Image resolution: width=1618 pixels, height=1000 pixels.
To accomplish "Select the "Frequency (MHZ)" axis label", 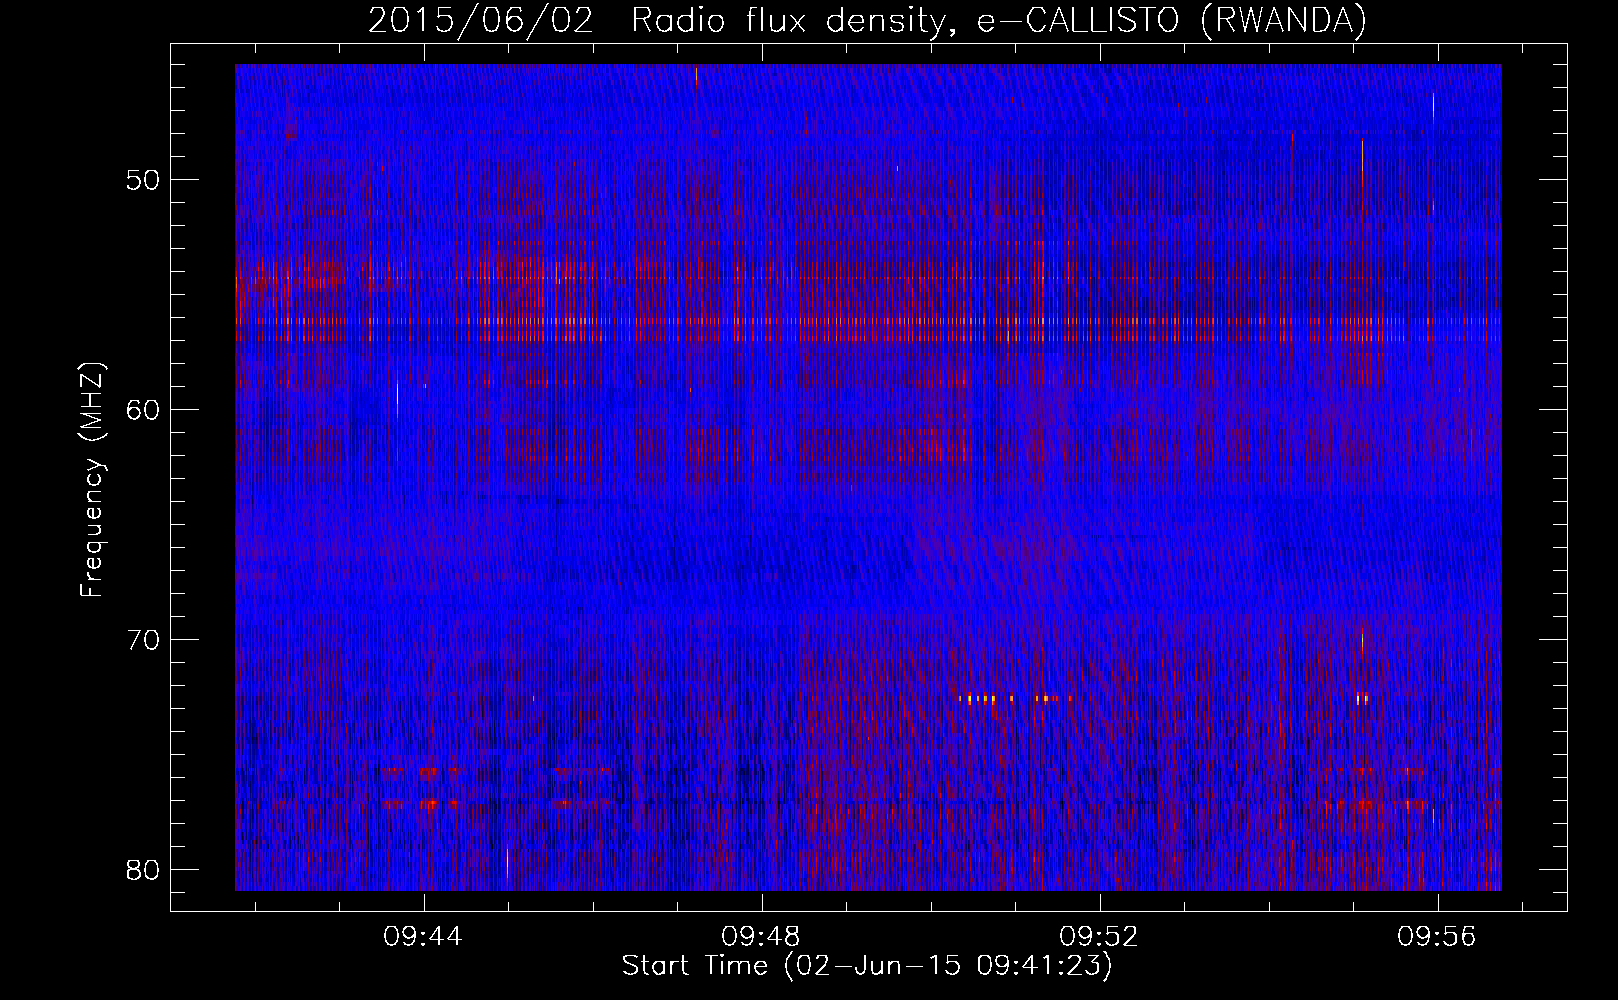I will click(92, 480).
